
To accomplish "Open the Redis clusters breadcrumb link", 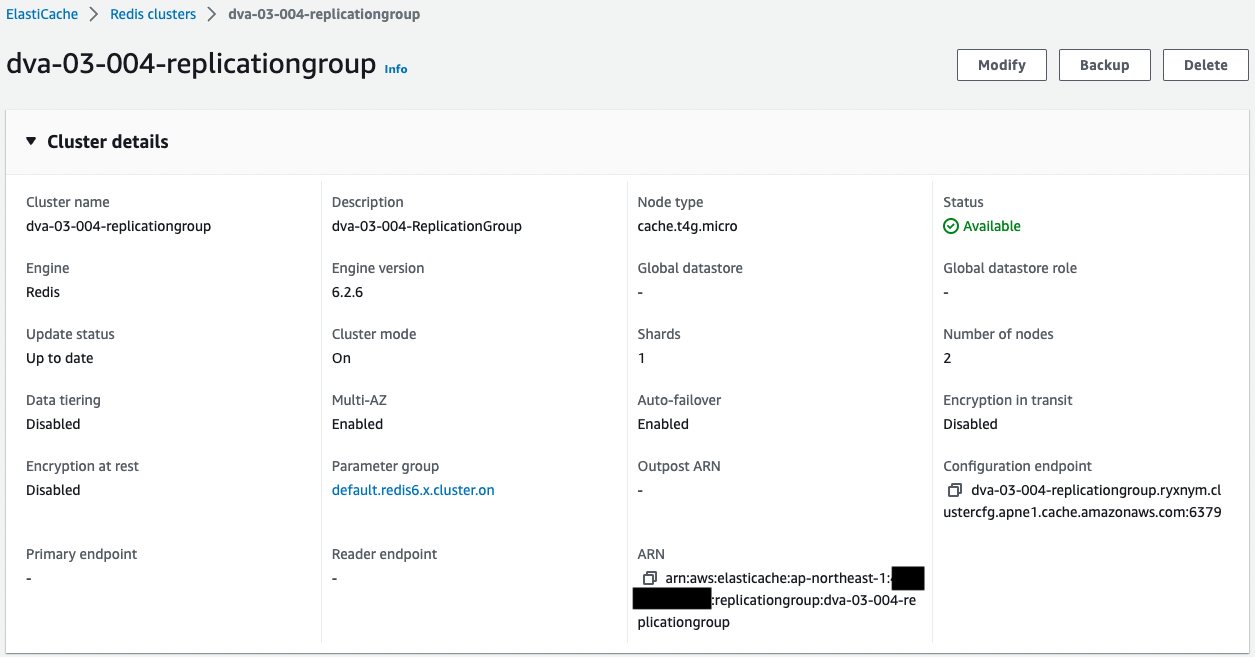I will point(153,15).
